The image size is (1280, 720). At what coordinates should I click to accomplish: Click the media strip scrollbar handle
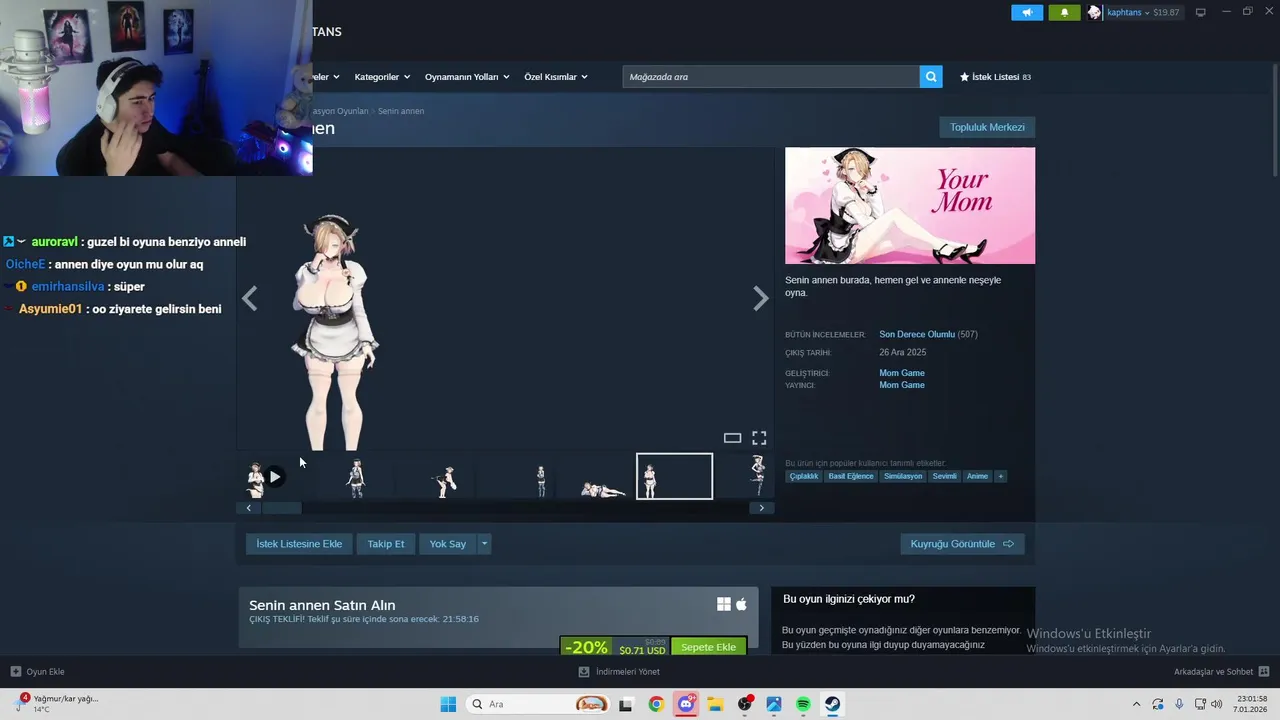pos(282,508)
